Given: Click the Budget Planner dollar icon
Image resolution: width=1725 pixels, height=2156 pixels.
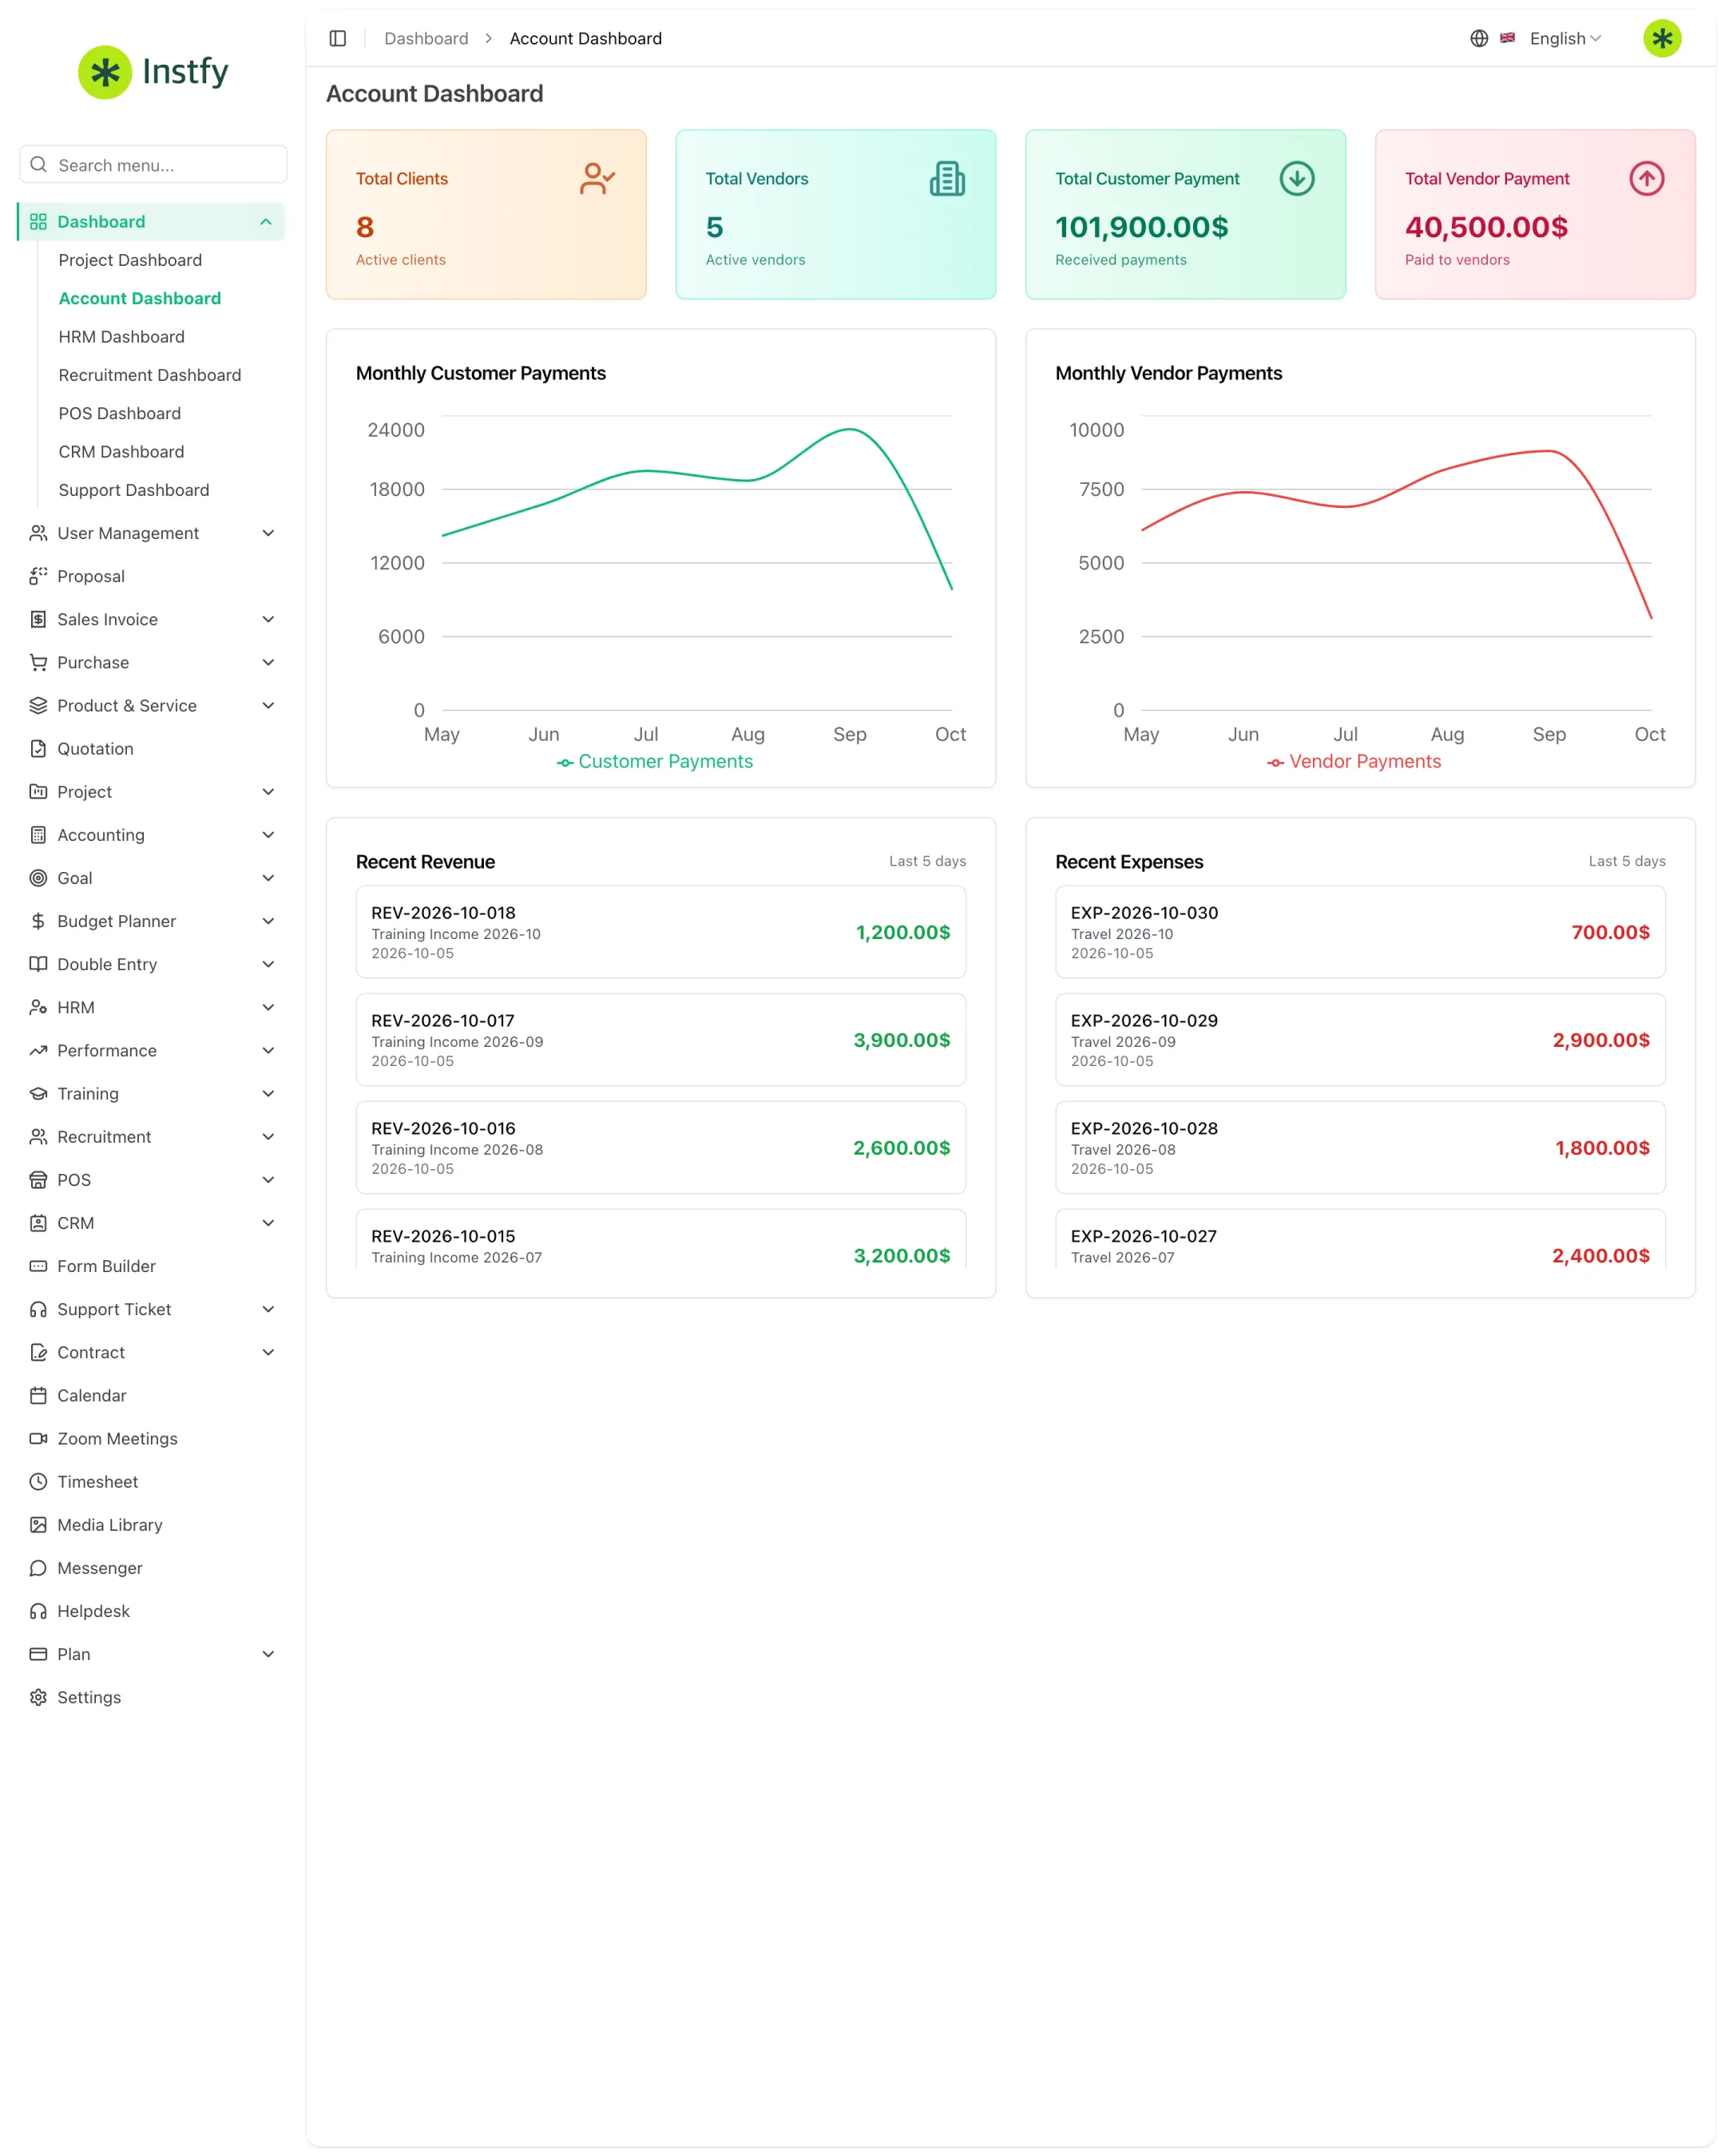Looking at the screenshot, I should (x=38, y=921).
